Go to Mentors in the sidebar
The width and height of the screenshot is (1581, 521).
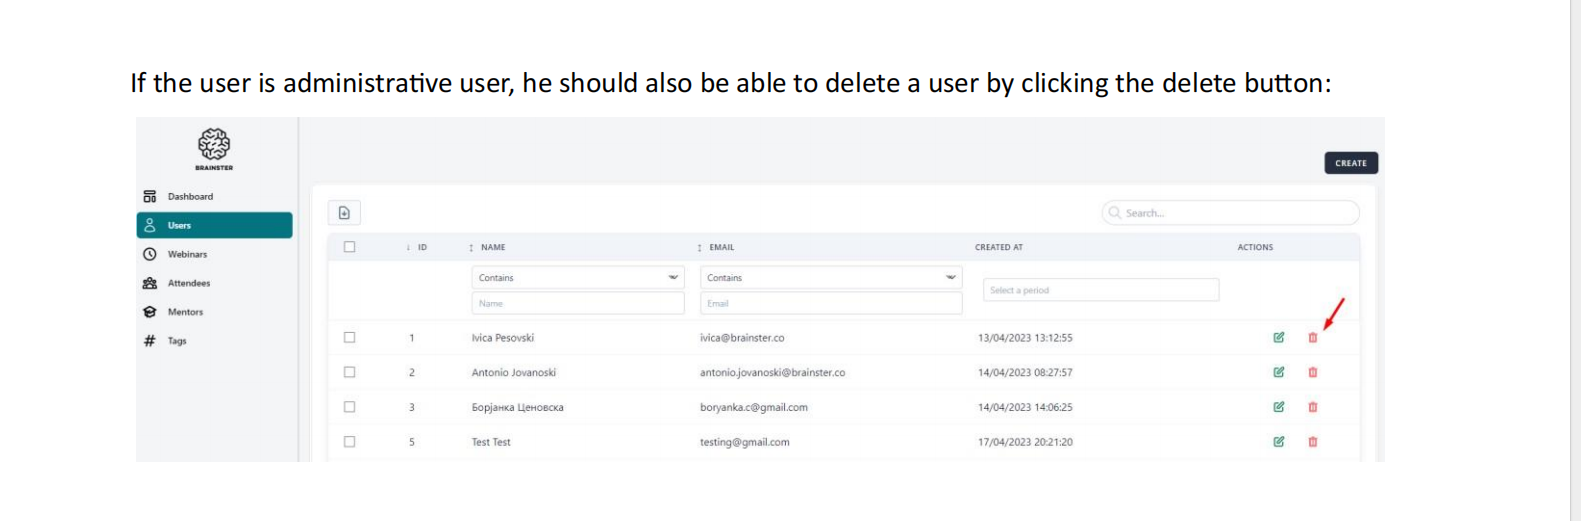coord(185,312)
